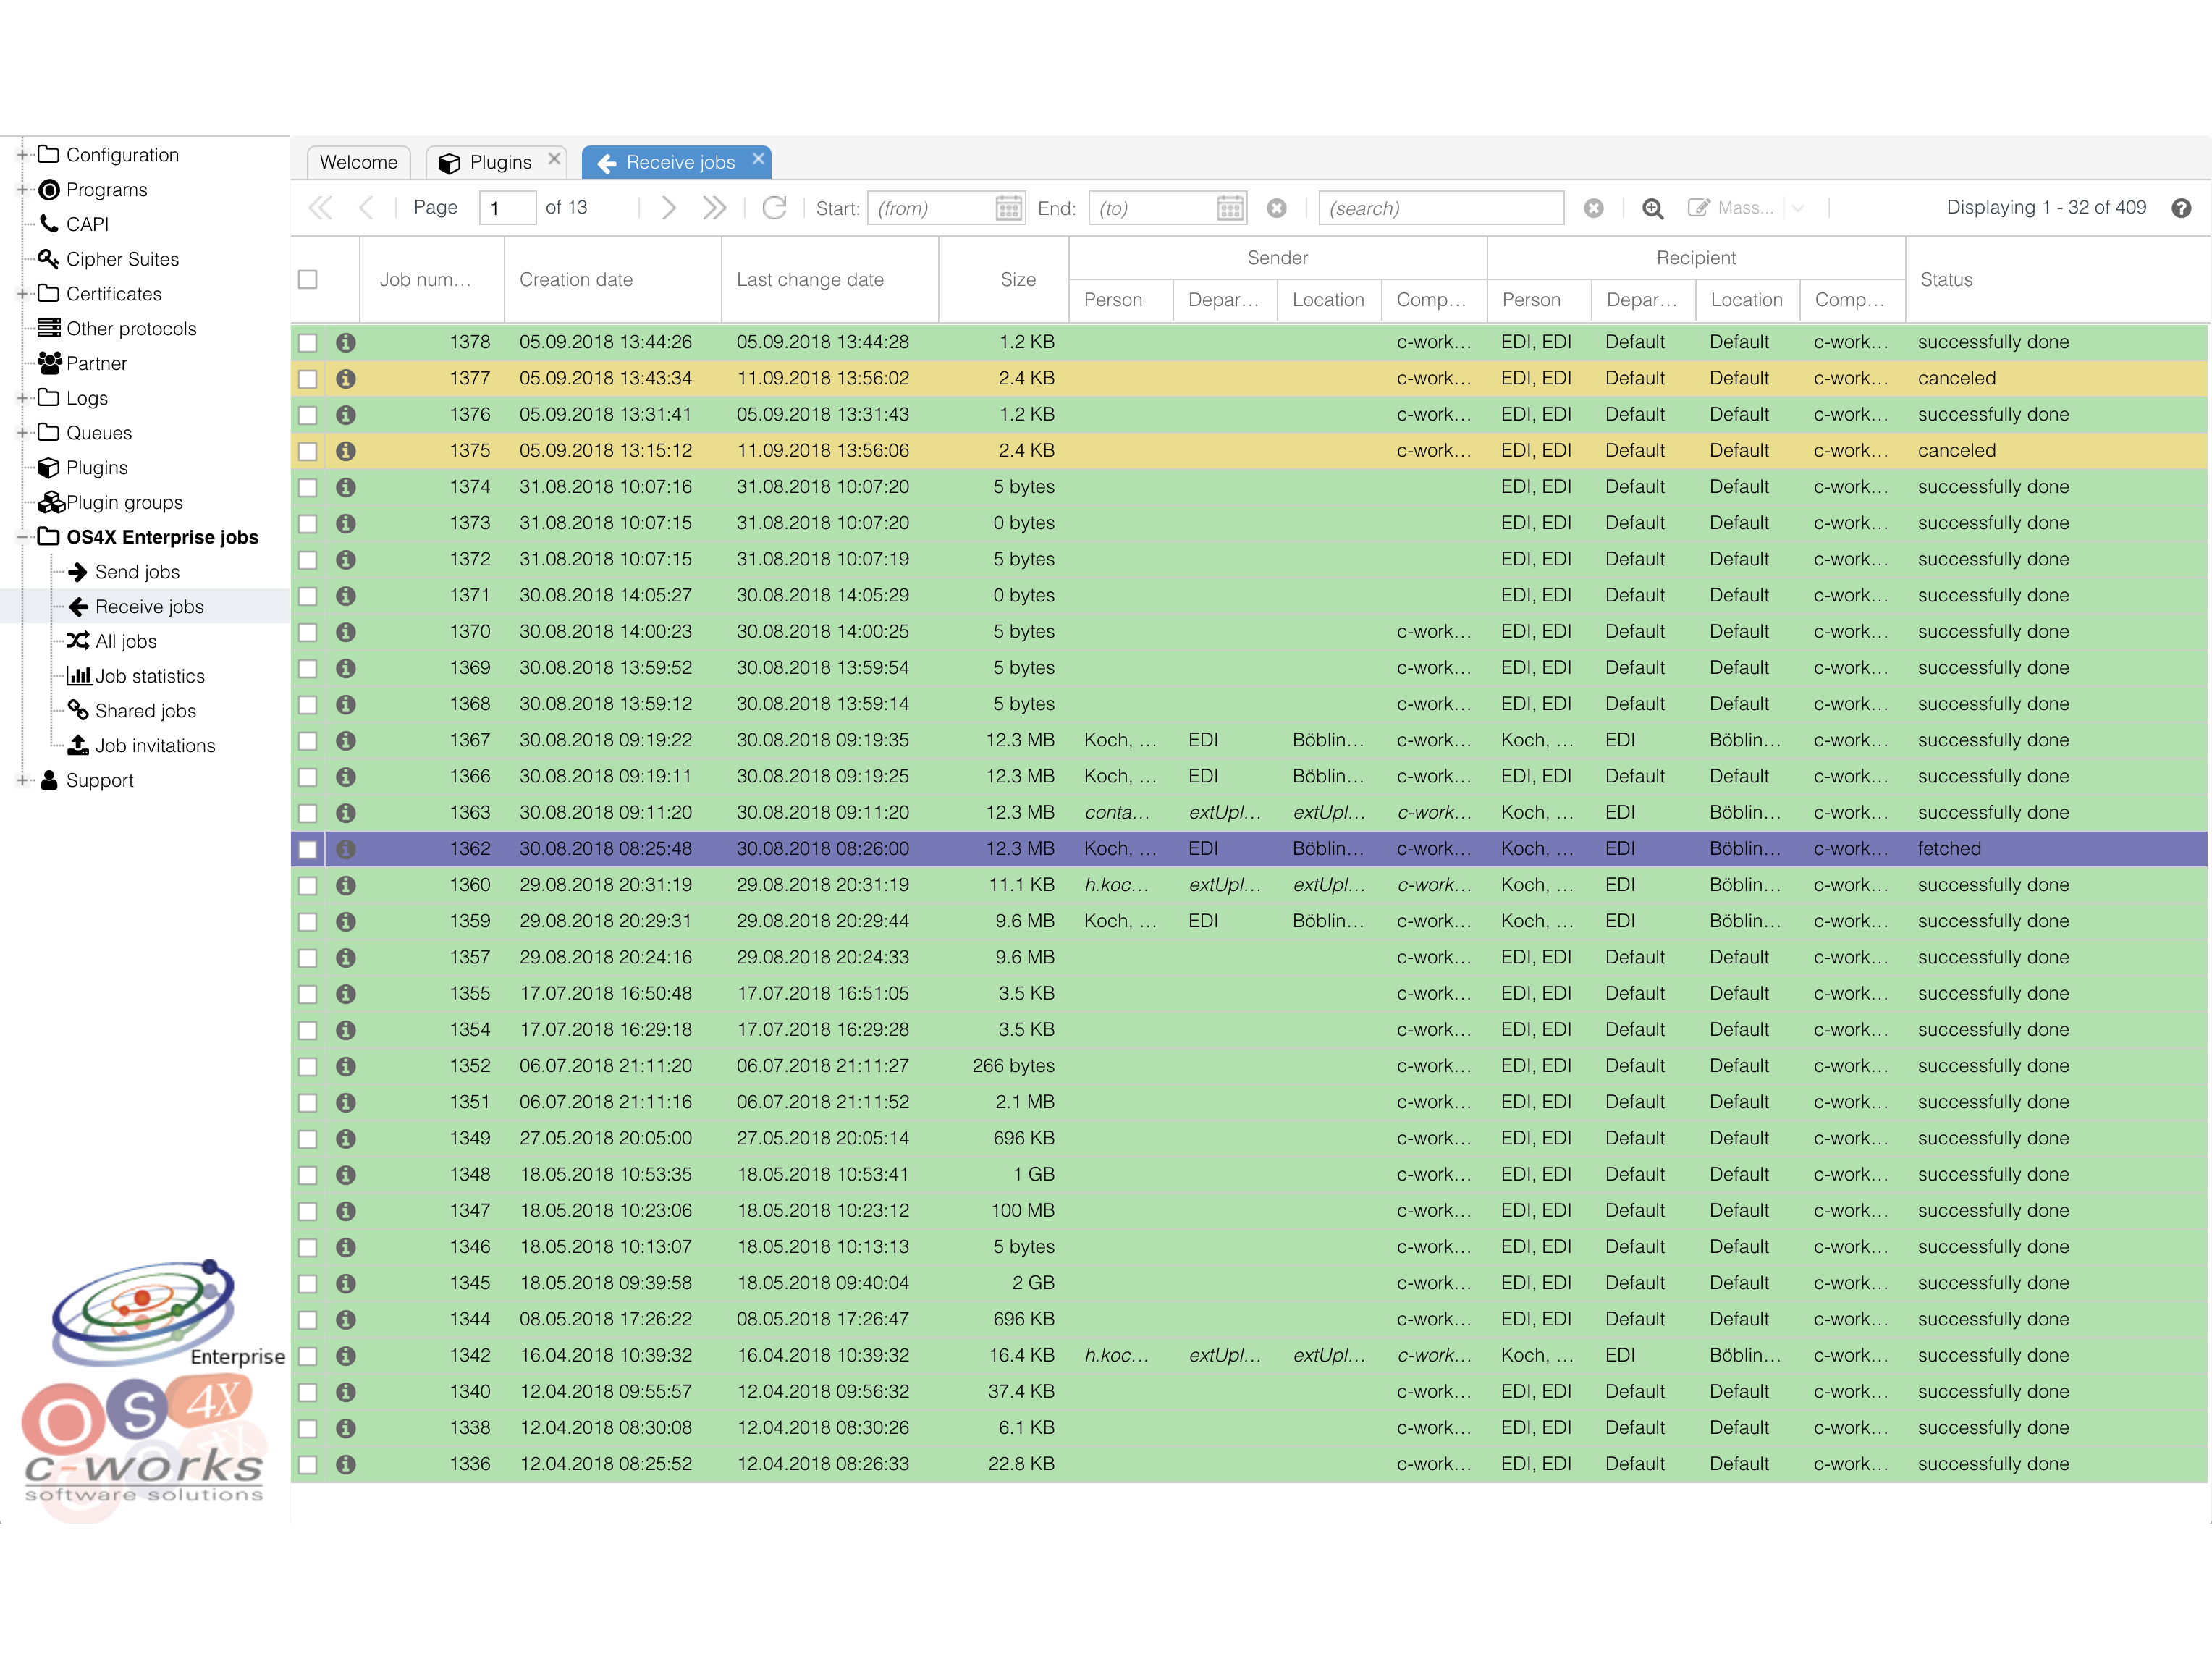The image size is (2212, 1659).
Task: Jump to last page arrow
Action: [714, 208]
